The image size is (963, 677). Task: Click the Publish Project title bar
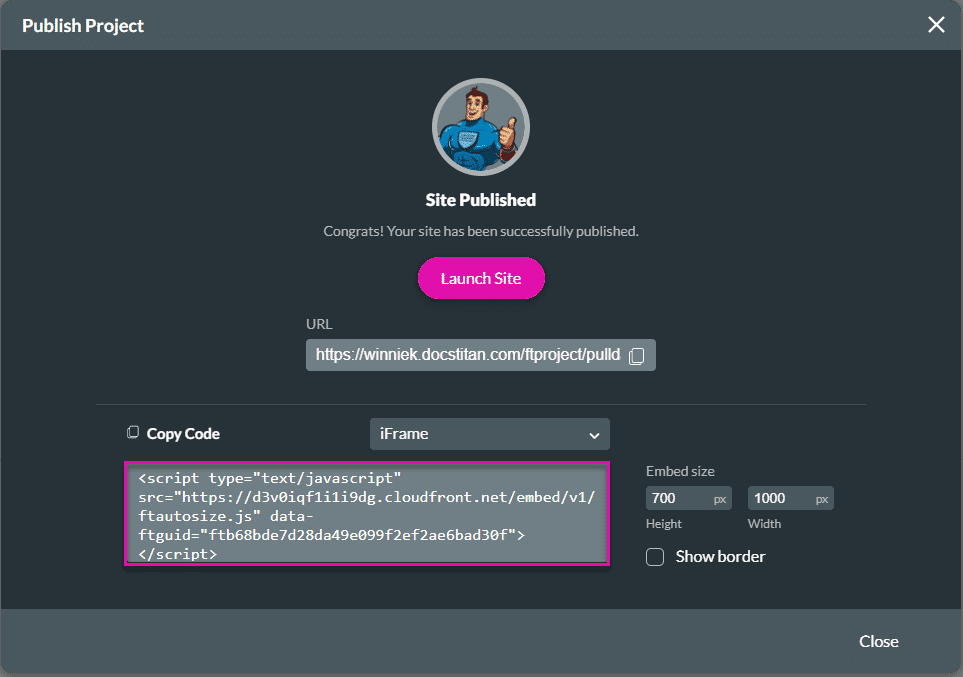[x=83, y=25]
